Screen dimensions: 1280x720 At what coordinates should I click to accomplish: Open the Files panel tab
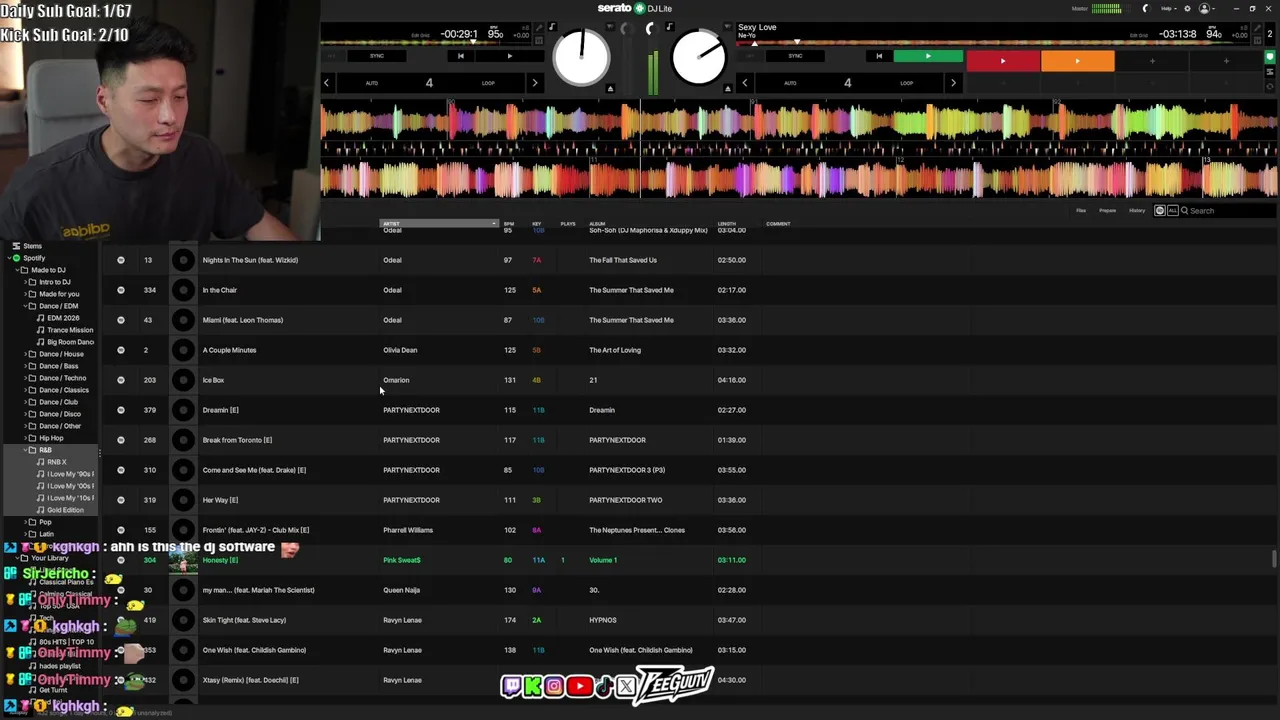pyautogui.click(x=1081, y=210)
